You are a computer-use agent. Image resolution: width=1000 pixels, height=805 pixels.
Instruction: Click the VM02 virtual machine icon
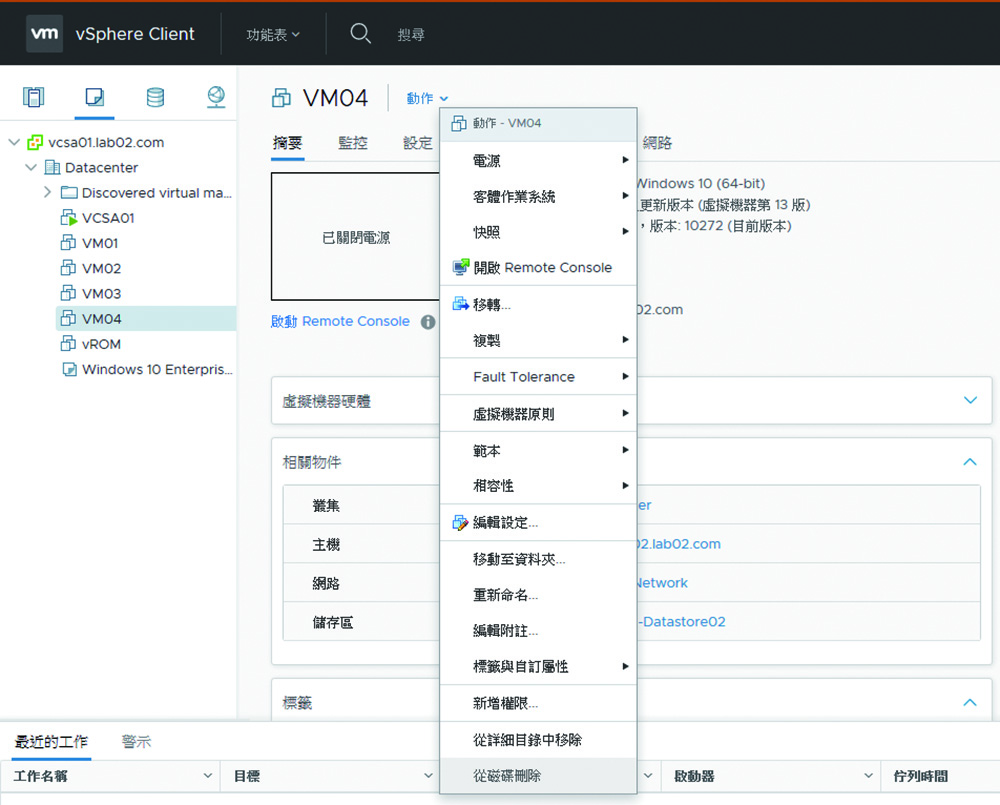[x=68, y=268]
